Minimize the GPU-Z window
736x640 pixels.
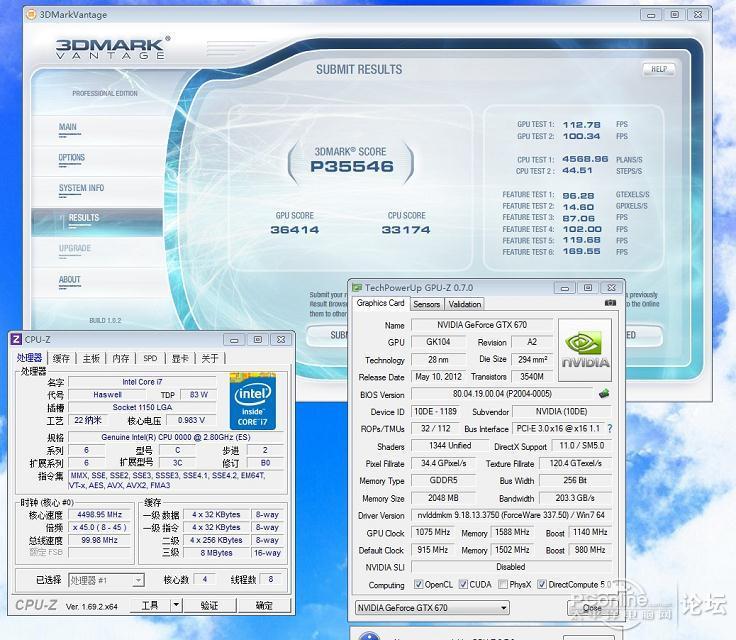[x=565, y=287]
